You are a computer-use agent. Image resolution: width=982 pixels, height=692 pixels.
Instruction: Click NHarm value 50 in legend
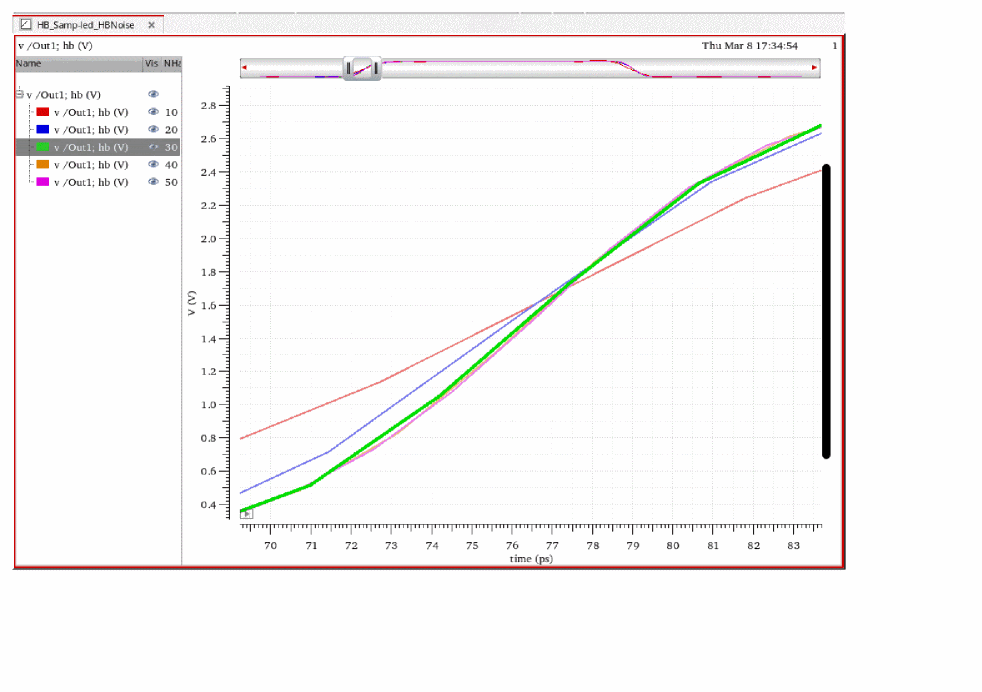(x=171, y=183)
